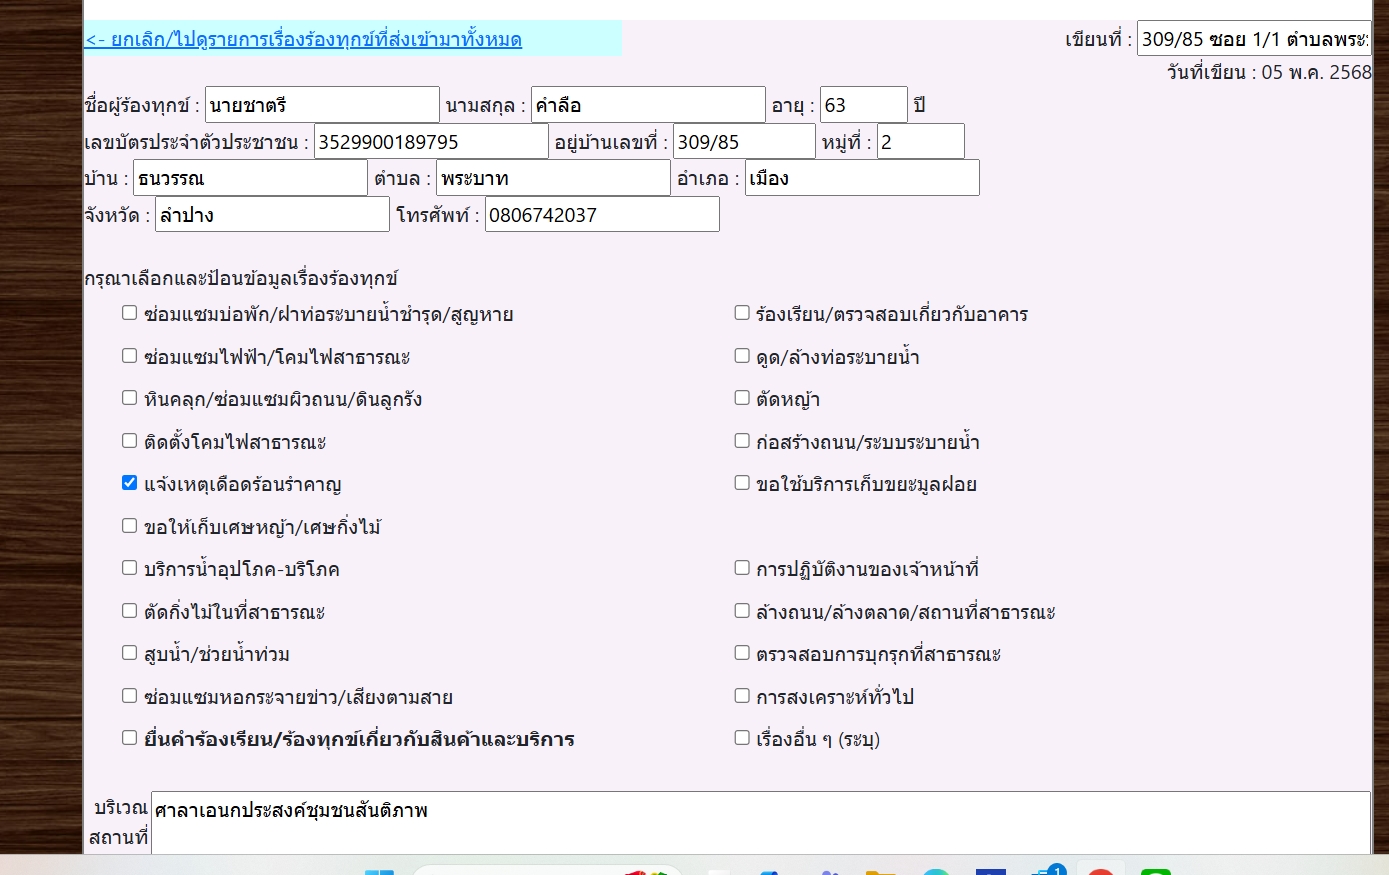Click the cancel and return to complaints list link
This screenshot has height=875, width=1389.
pyautogui.click(x=303, y=40)
